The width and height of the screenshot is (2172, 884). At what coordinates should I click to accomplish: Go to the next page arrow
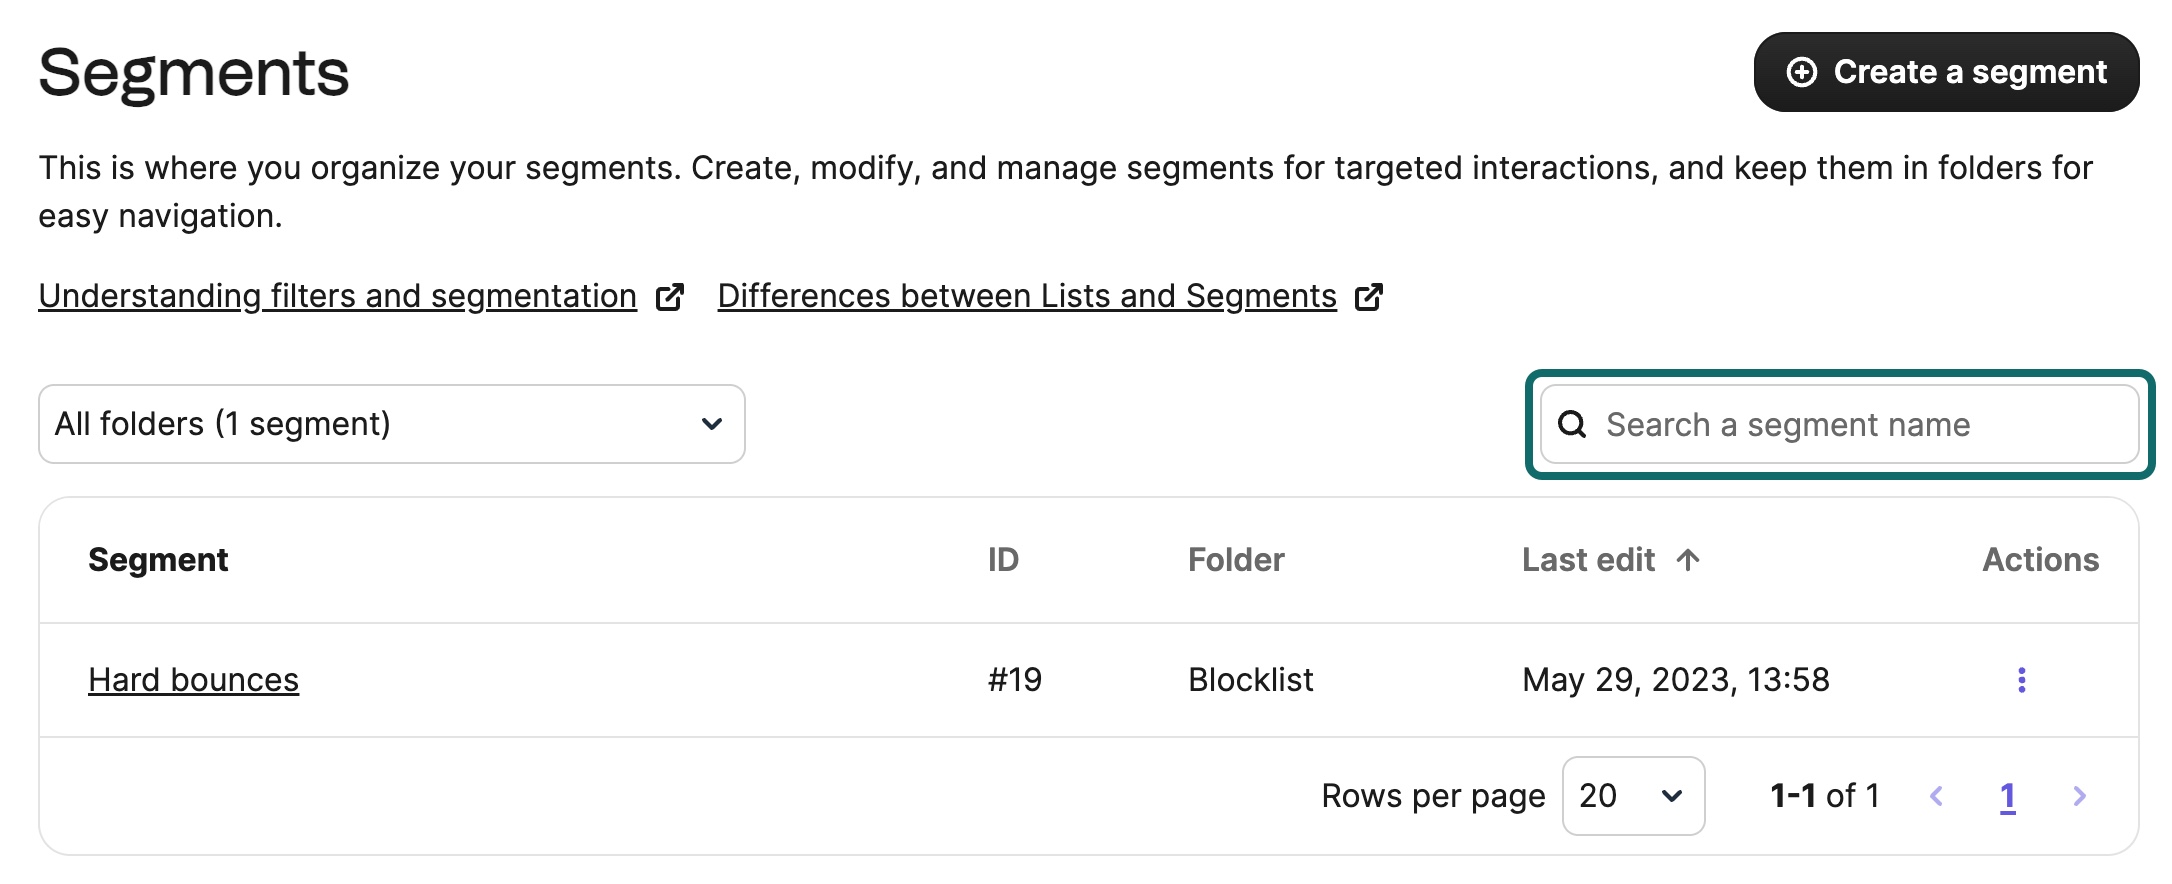(x=2079, y=796)
